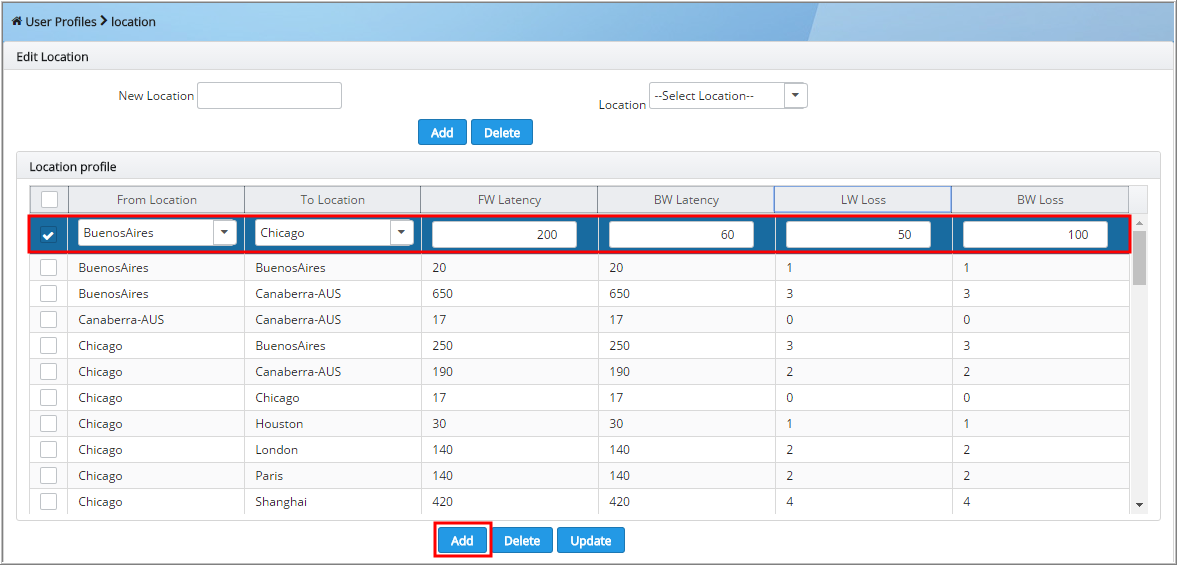This screenshot has height=565, width=1177.
Task: Check the Chicago to Canaberra-AUS row
Action: click(49, 371)
